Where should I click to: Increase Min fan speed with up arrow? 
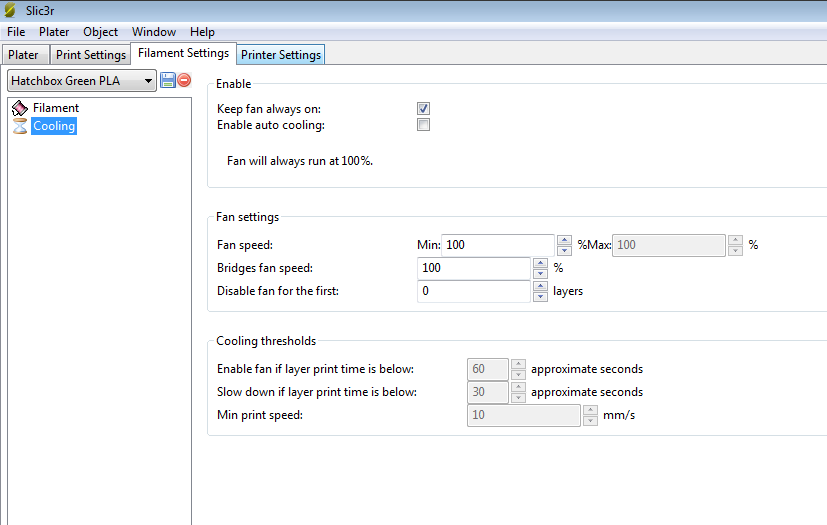click(x=564, y=240)
